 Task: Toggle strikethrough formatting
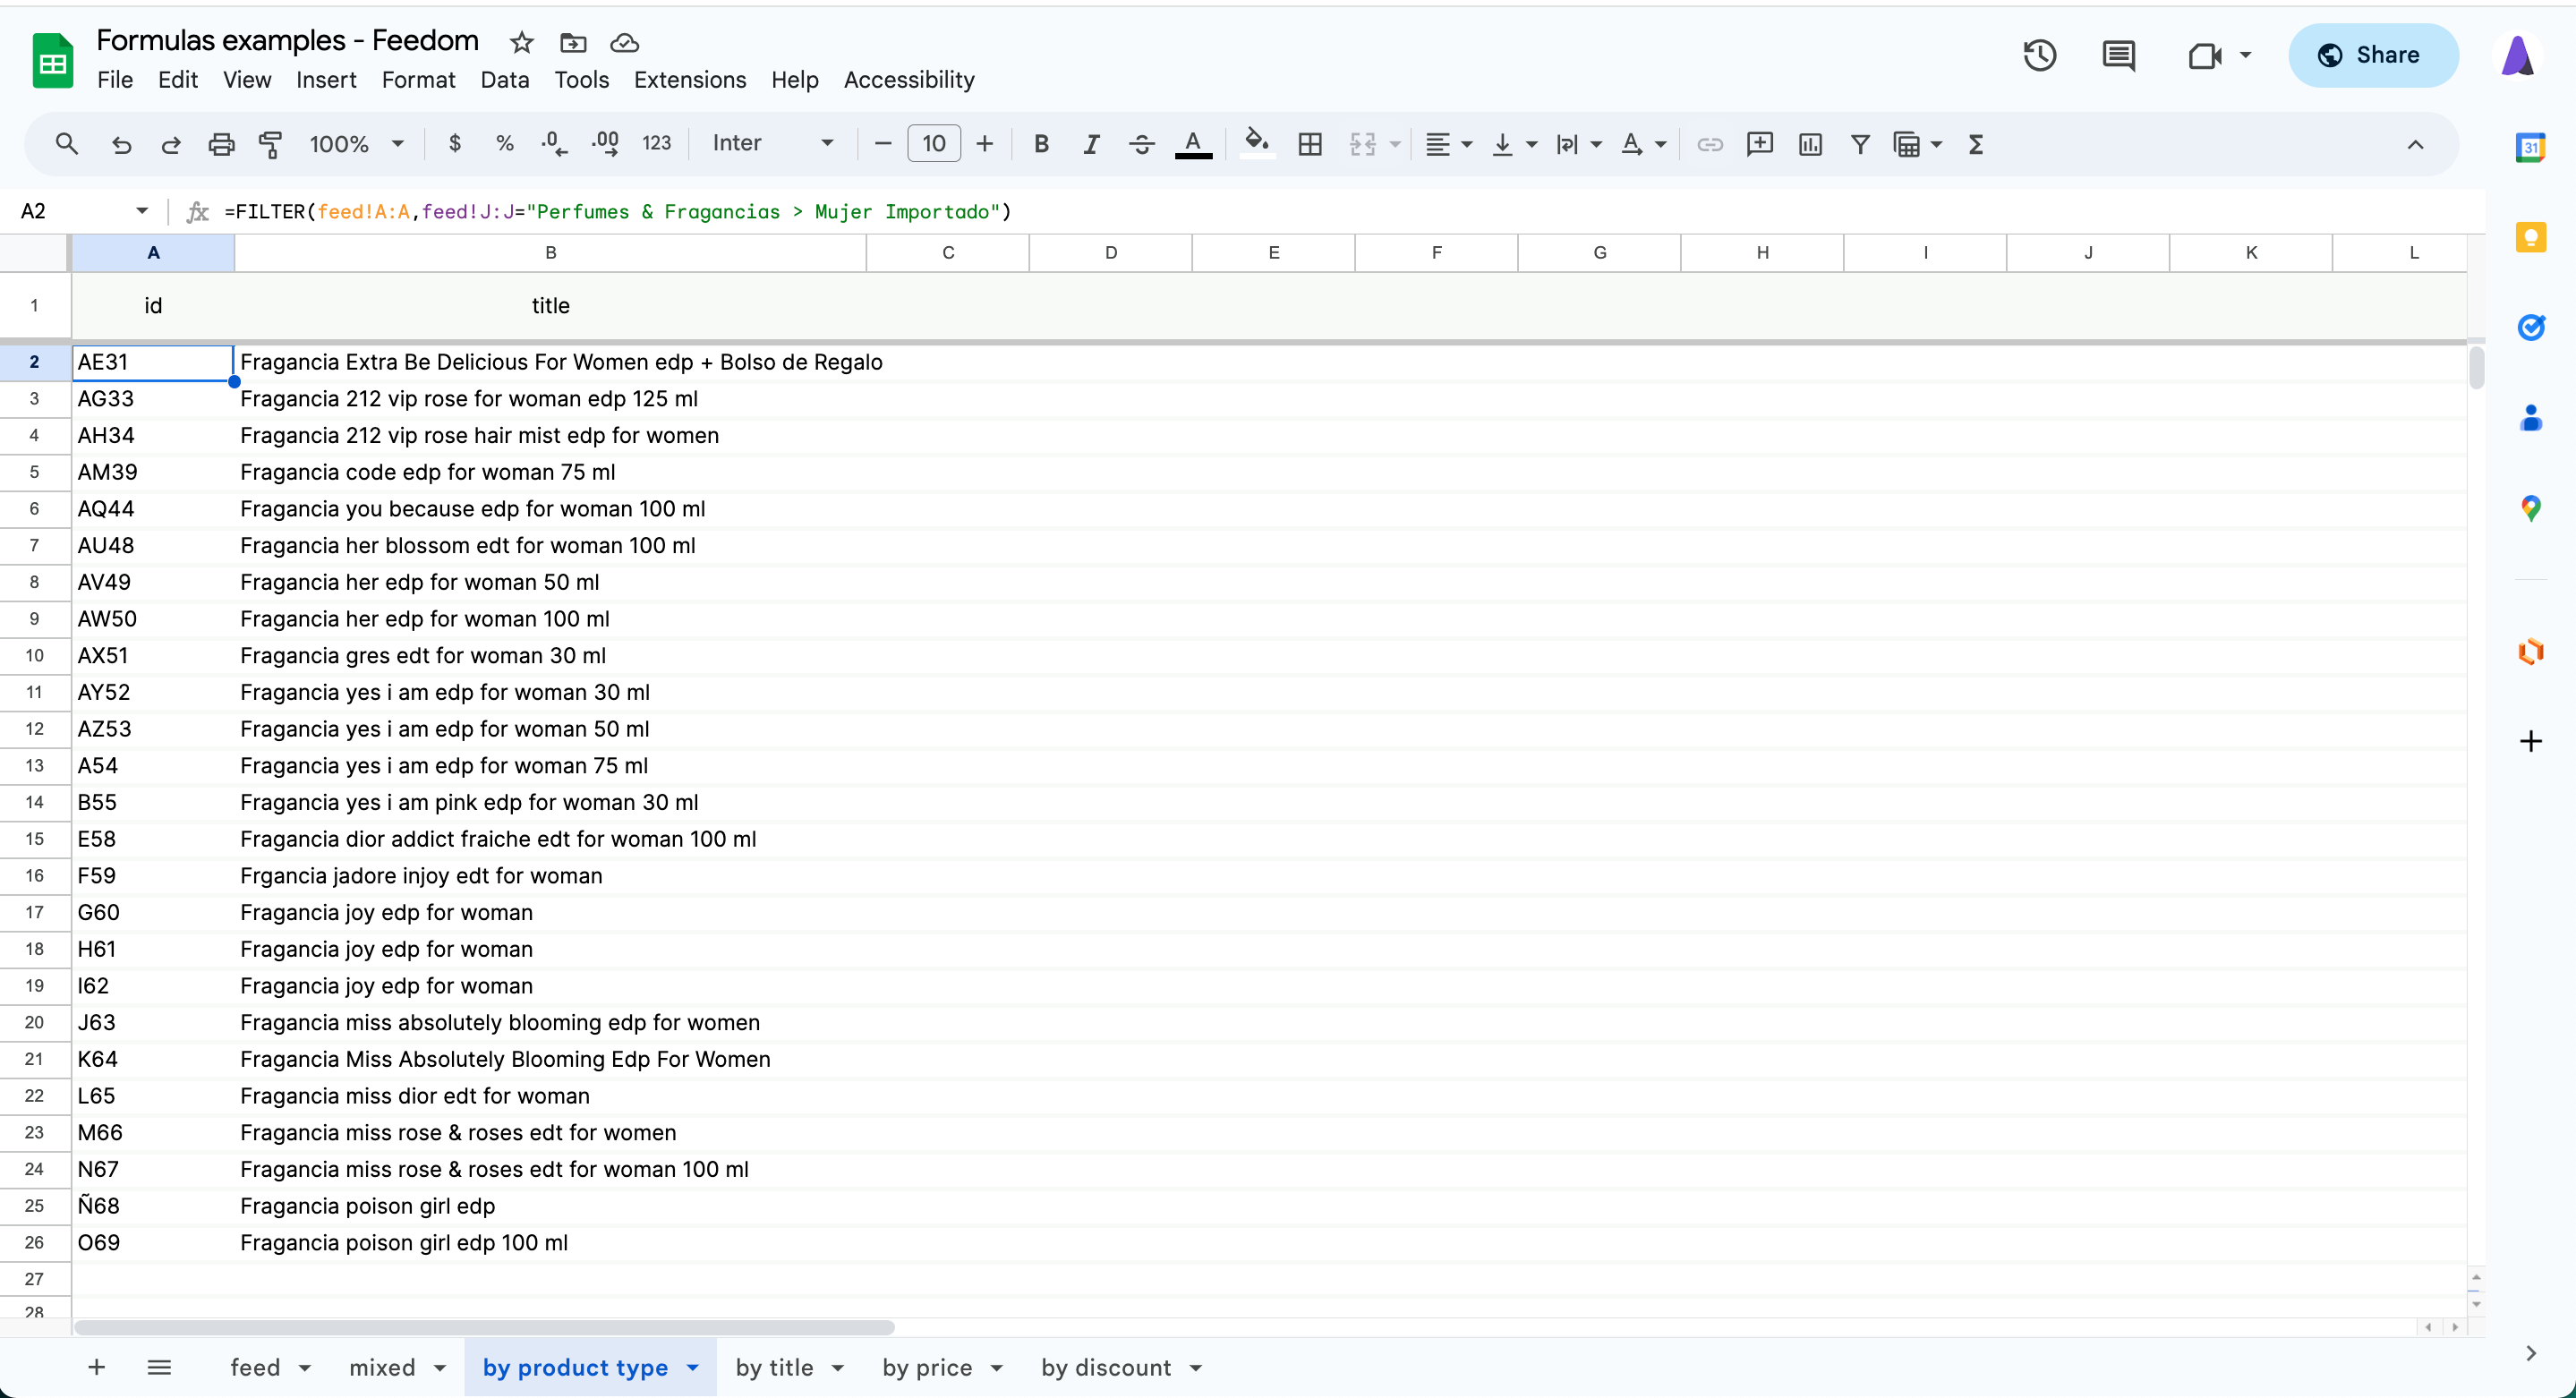tap(1141, 144)
